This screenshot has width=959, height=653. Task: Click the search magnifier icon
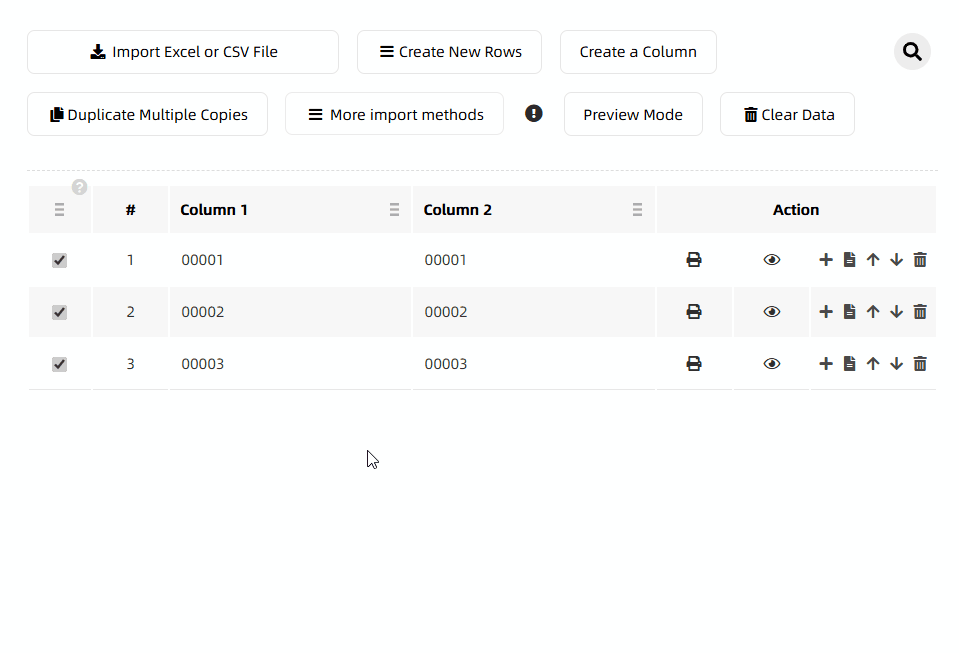point(911,52)
